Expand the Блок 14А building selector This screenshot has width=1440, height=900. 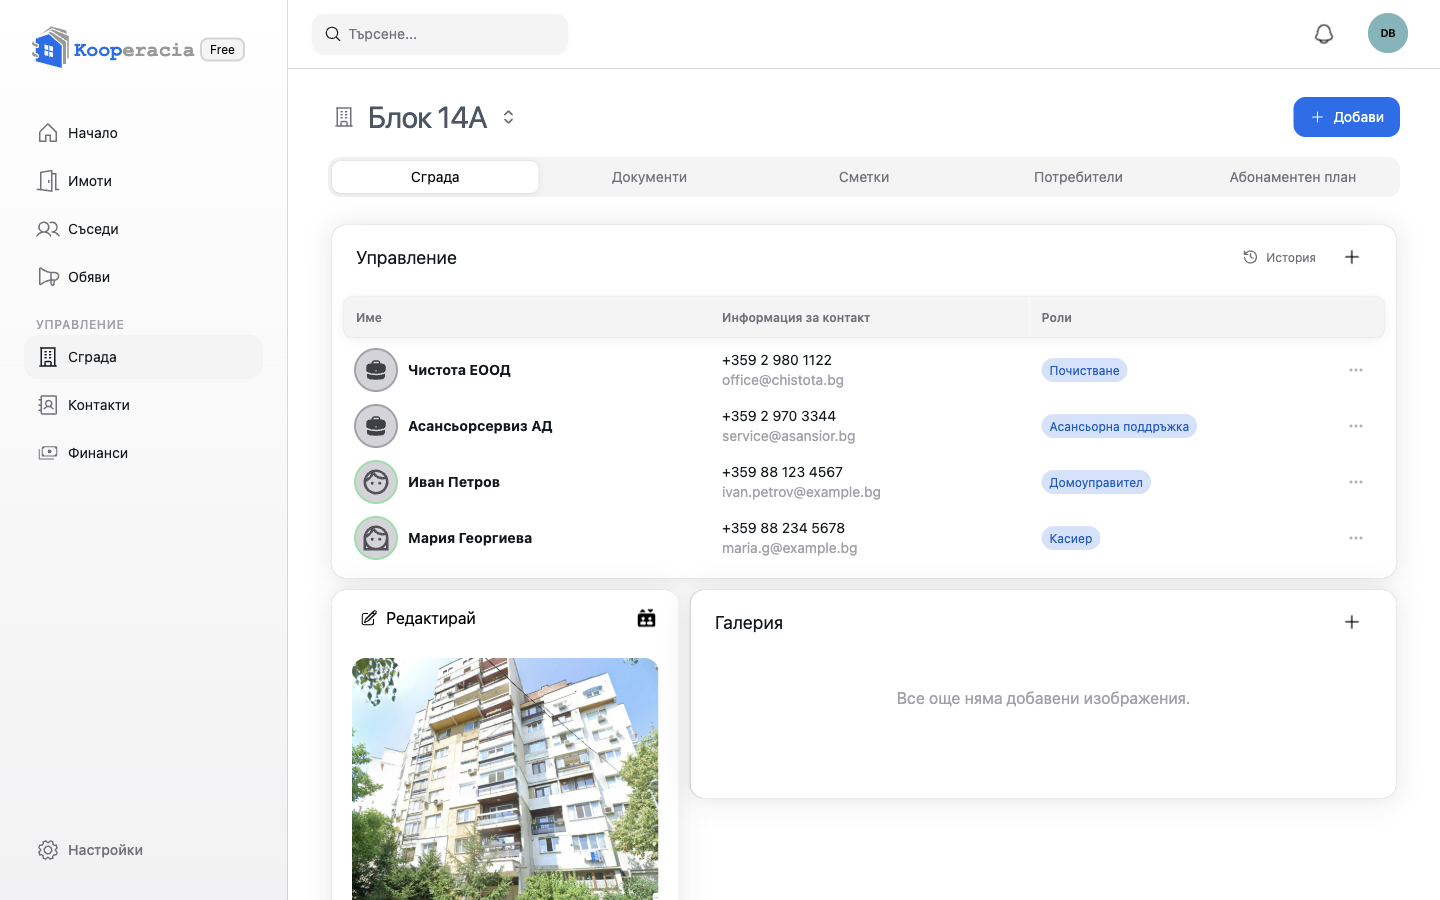[x=508, y=117]
